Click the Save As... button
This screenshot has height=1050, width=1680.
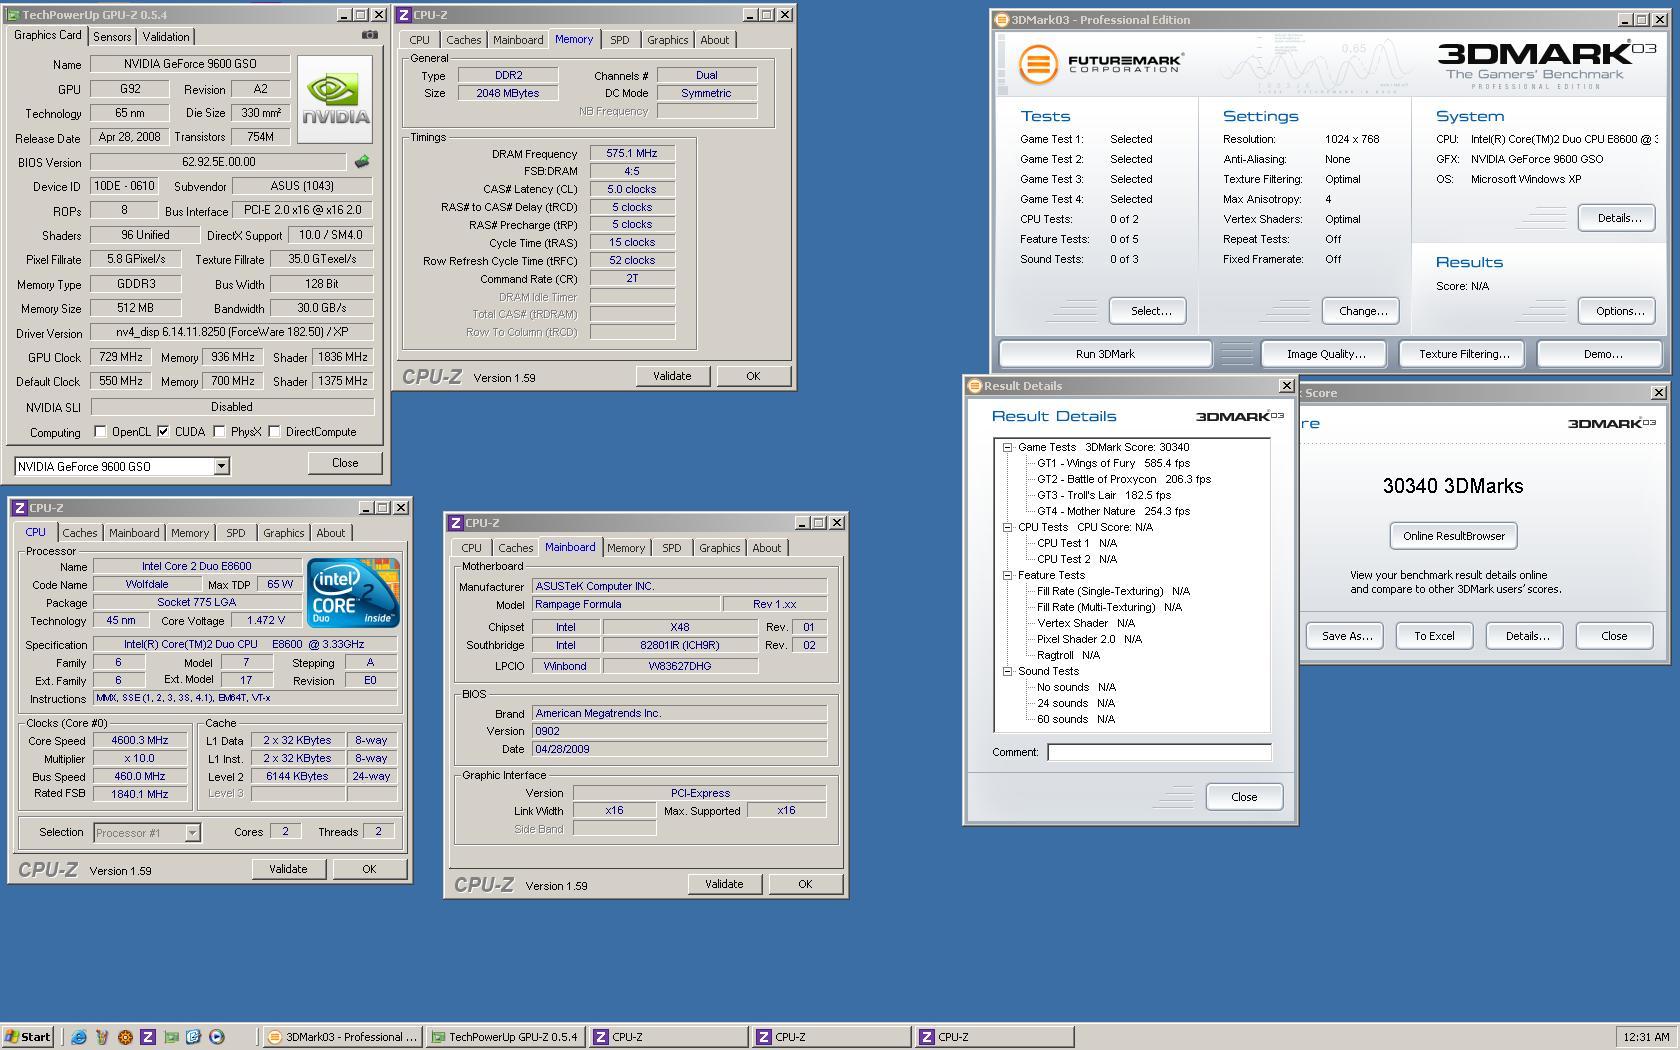1346,636
